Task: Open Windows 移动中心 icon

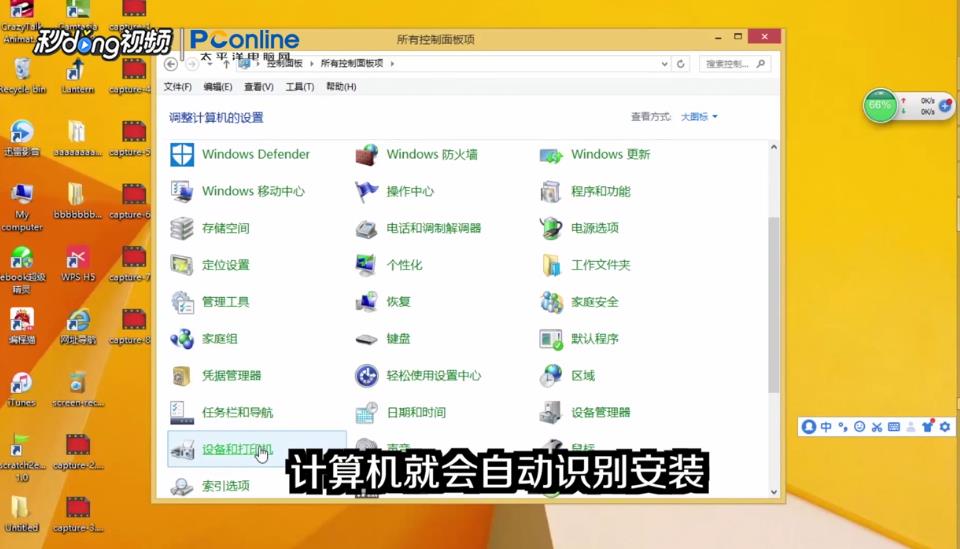Action: click(182, 192)
